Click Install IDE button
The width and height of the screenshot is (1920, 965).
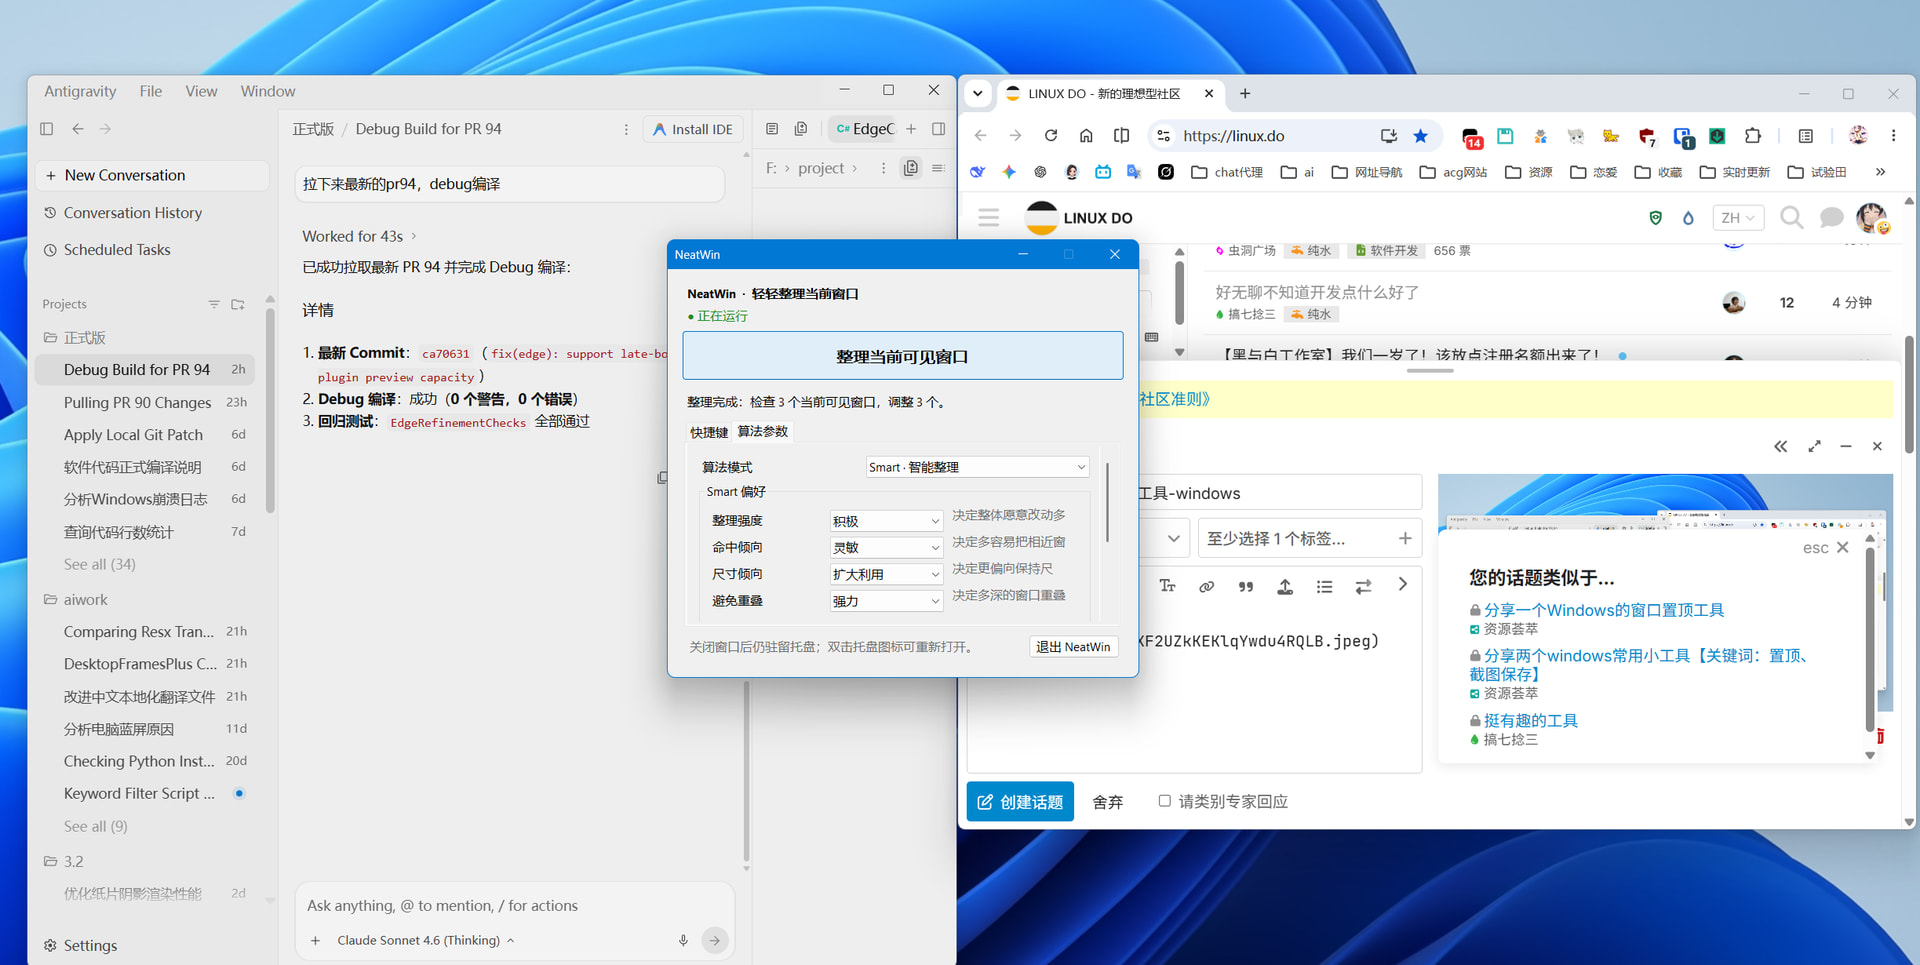tap(693, 129)
